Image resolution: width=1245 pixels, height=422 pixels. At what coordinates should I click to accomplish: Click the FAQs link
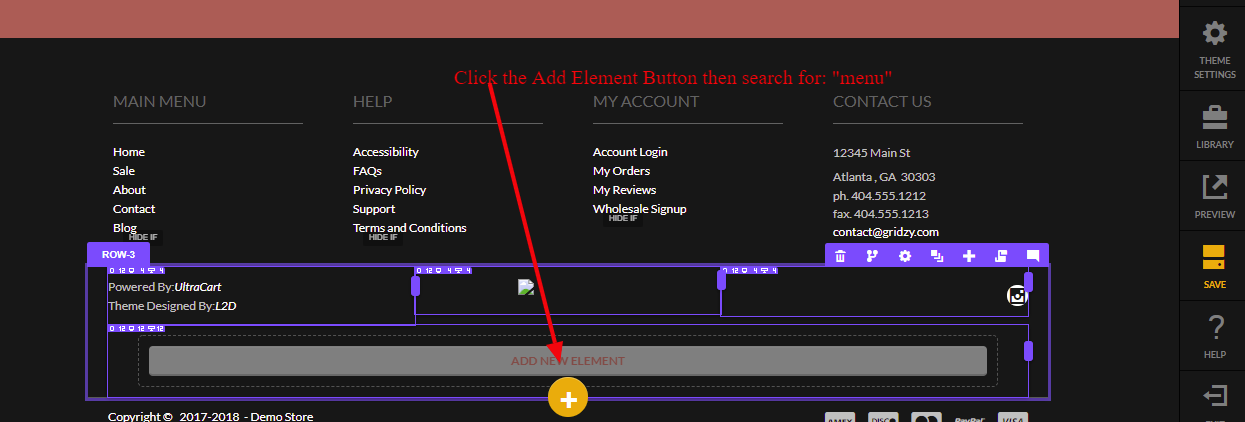pos(367,171)
